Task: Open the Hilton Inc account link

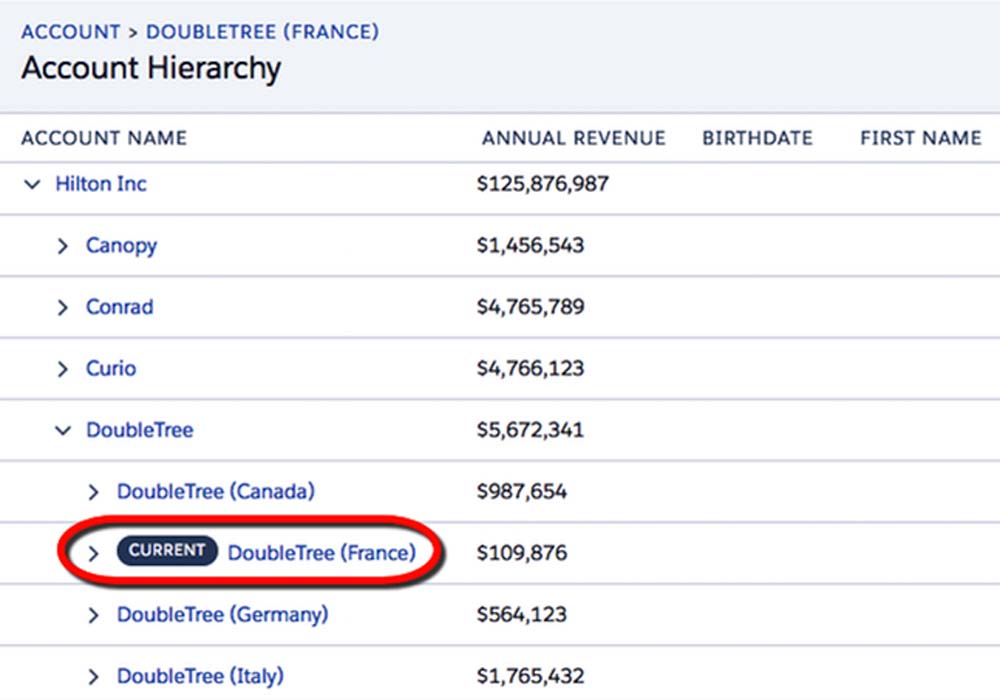Action: point(101,184)
